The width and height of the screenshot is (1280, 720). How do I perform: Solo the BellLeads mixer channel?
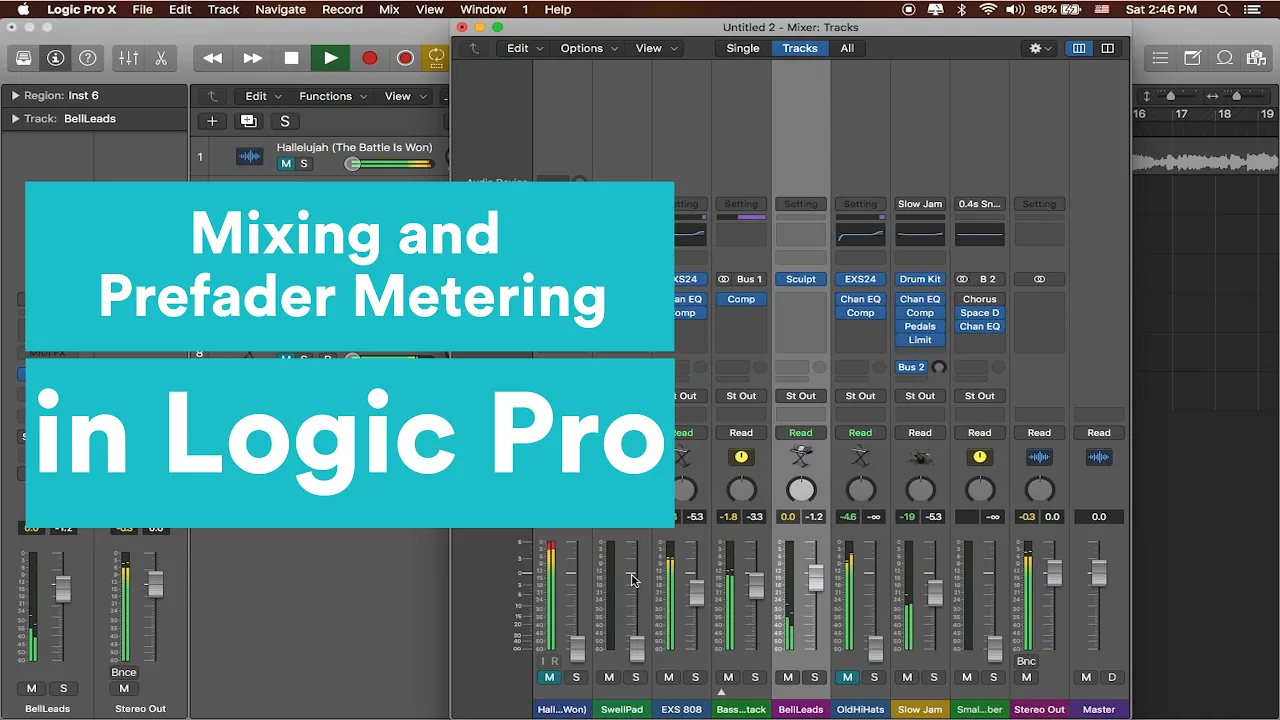(x=814, y=677)
